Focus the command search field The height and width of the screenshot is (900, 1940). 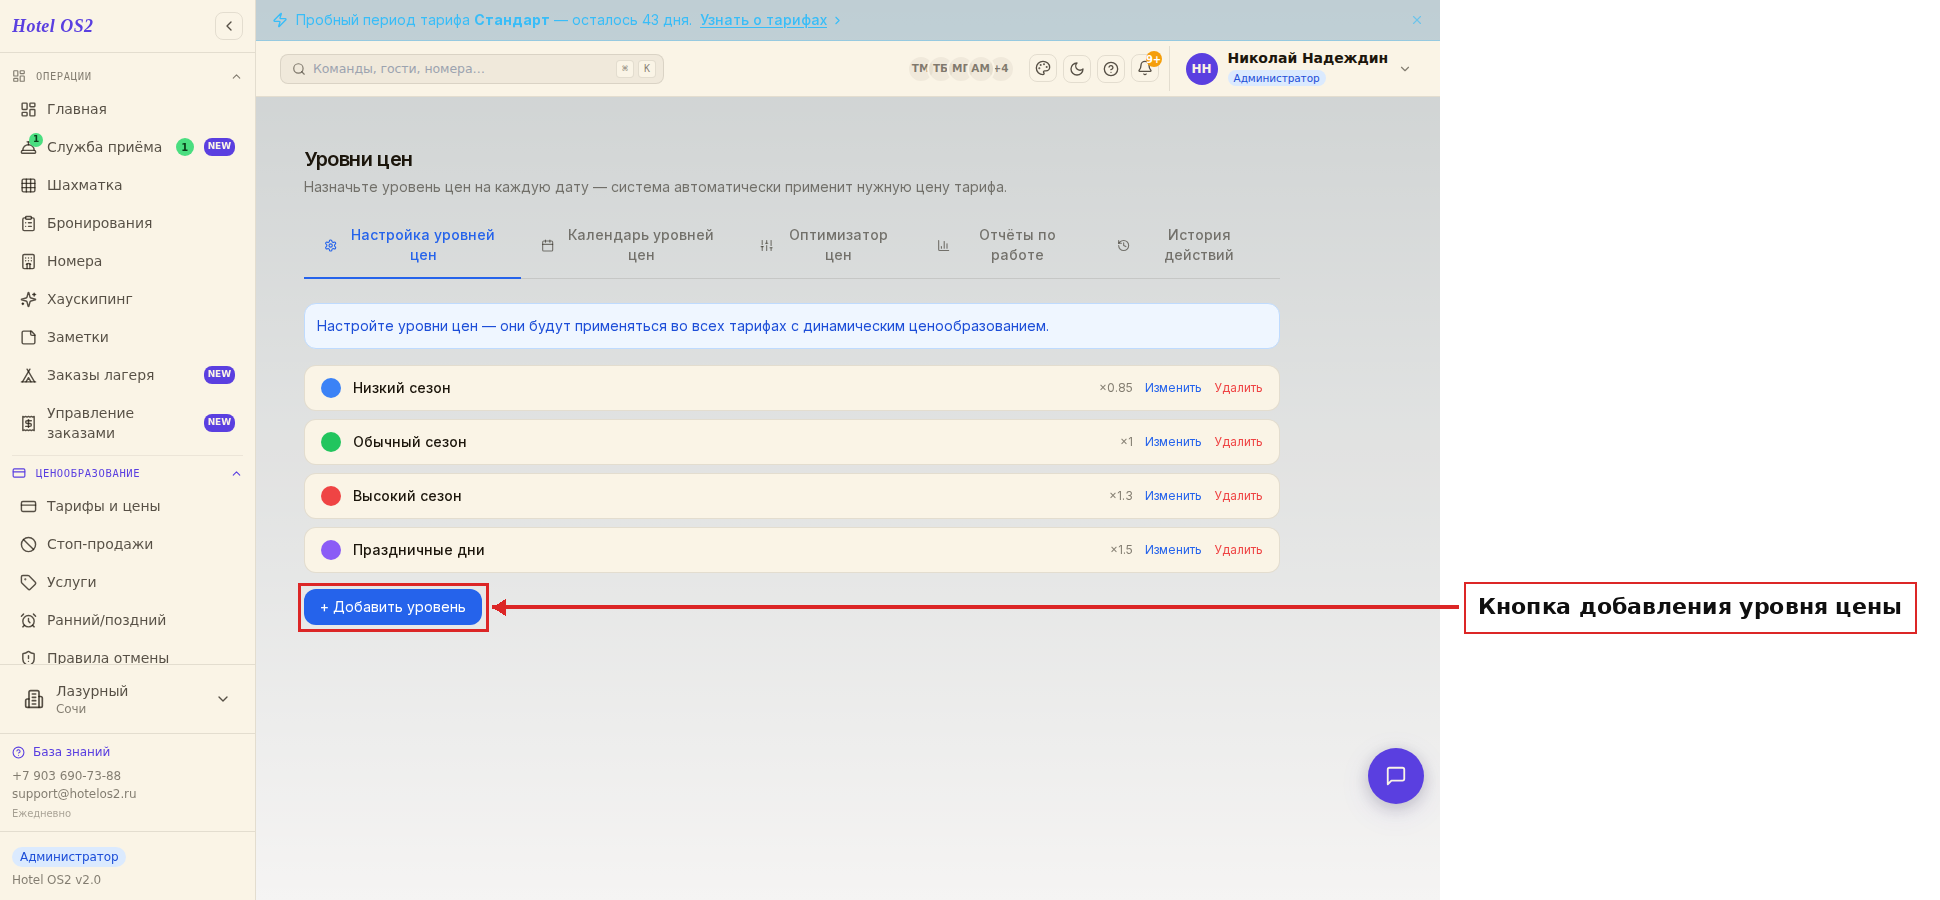tap(472, 69)
